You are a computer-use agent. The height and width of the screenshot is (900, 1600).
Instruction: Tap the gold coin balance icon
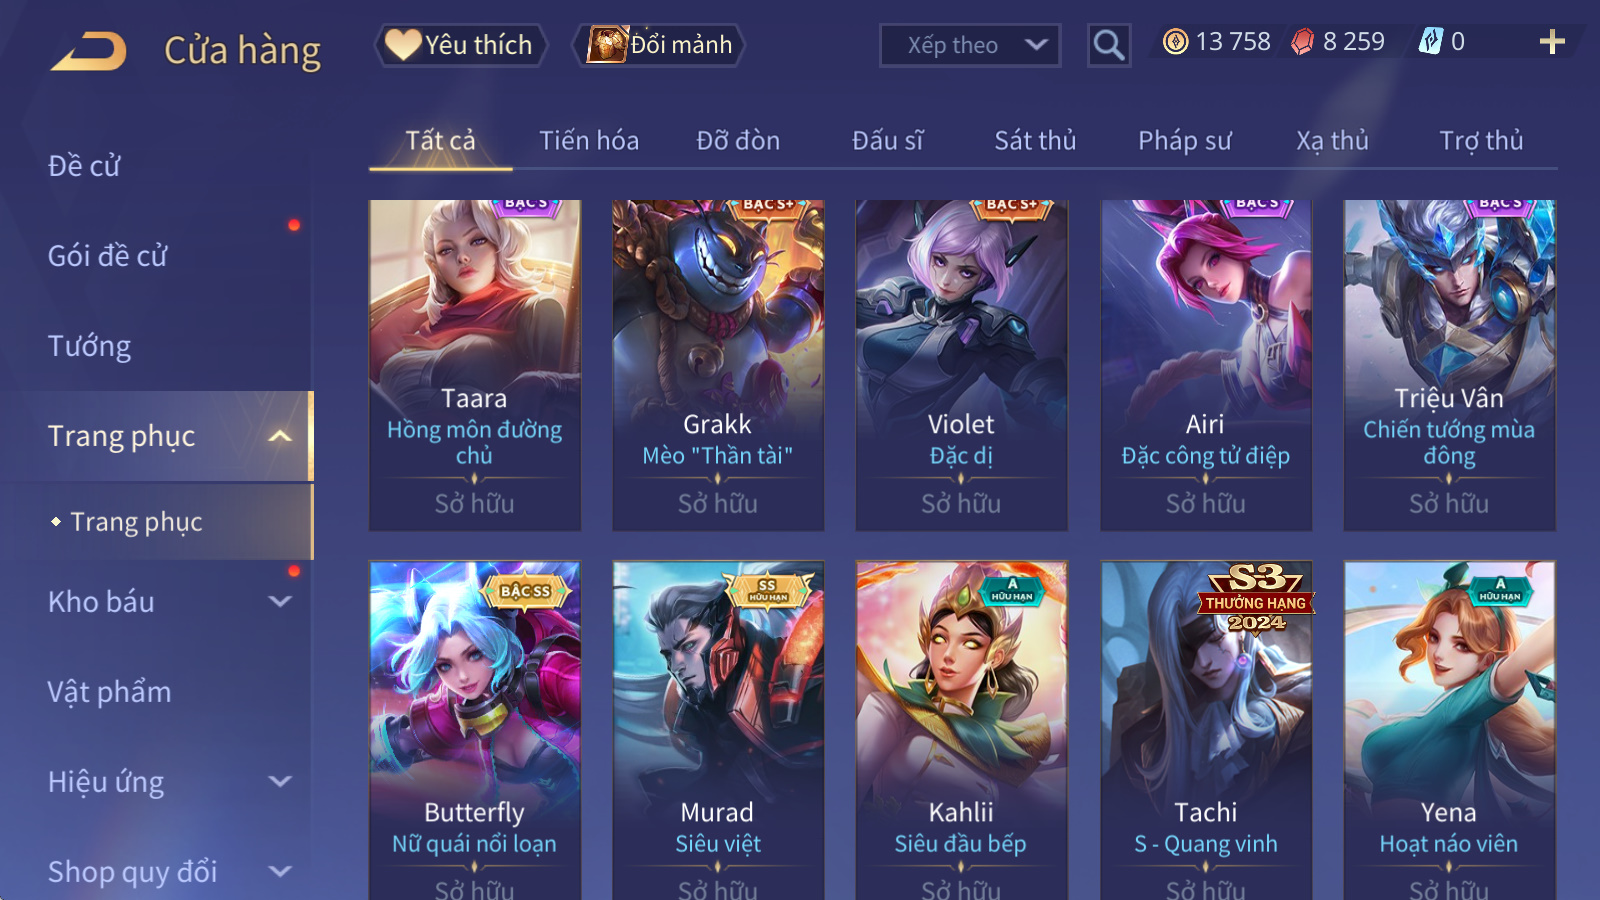point(1176,42)
